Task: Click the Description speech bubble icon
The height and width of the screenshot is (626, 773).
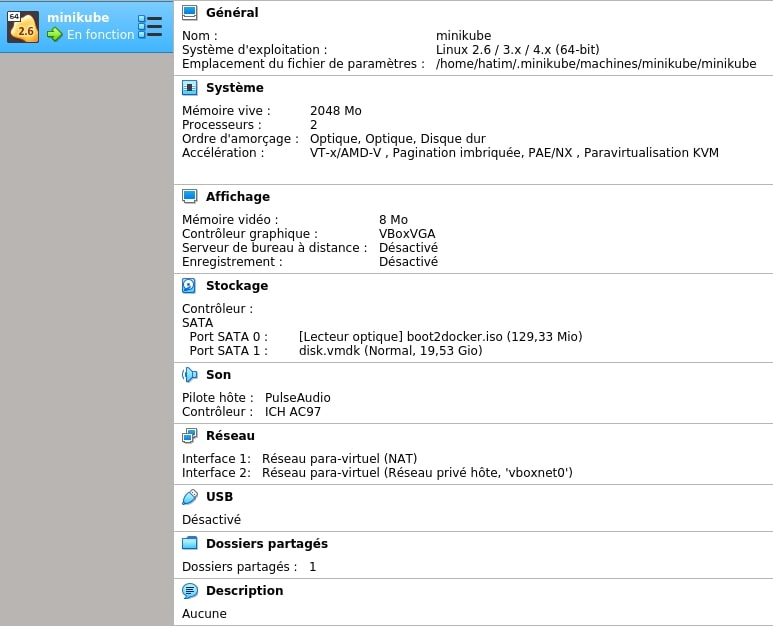Action: coord(189,591)
